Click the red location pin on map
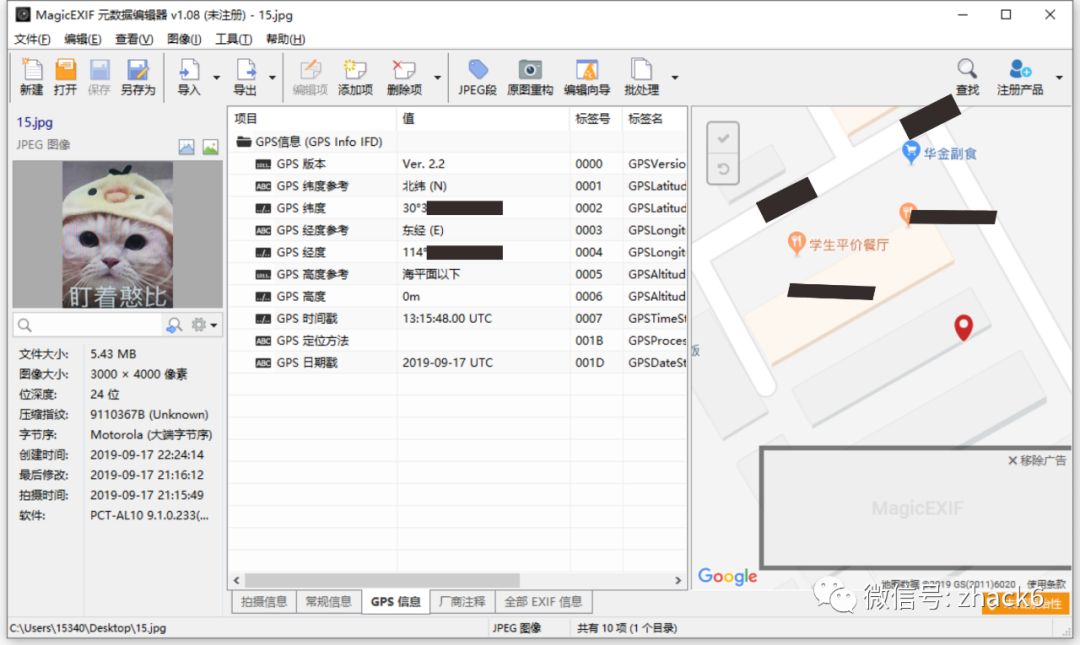This screenshot has height=645, width=1080. 964,327
